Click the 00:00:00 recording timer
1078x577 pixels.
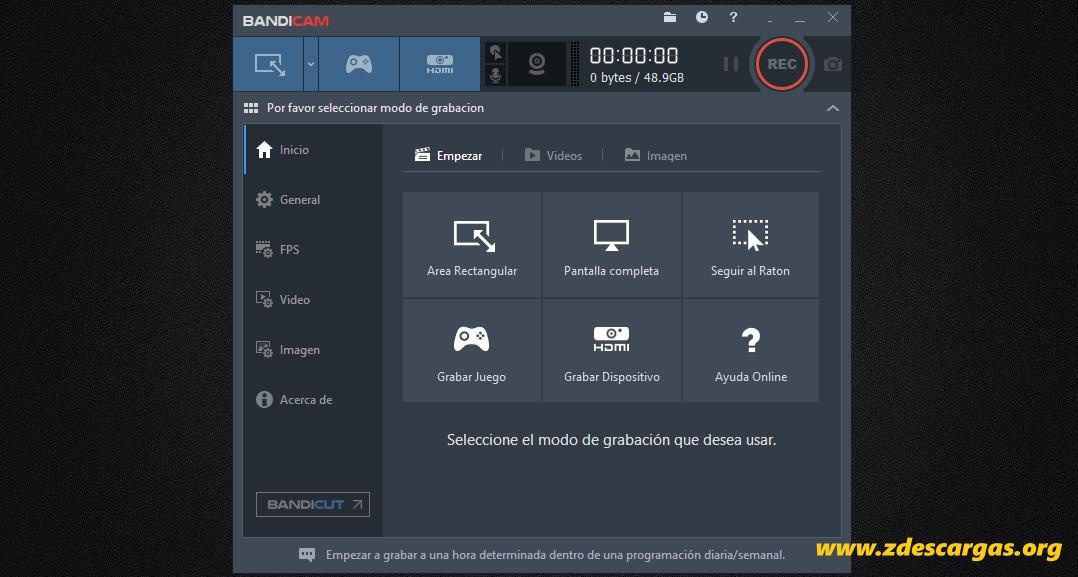[633, 55]
